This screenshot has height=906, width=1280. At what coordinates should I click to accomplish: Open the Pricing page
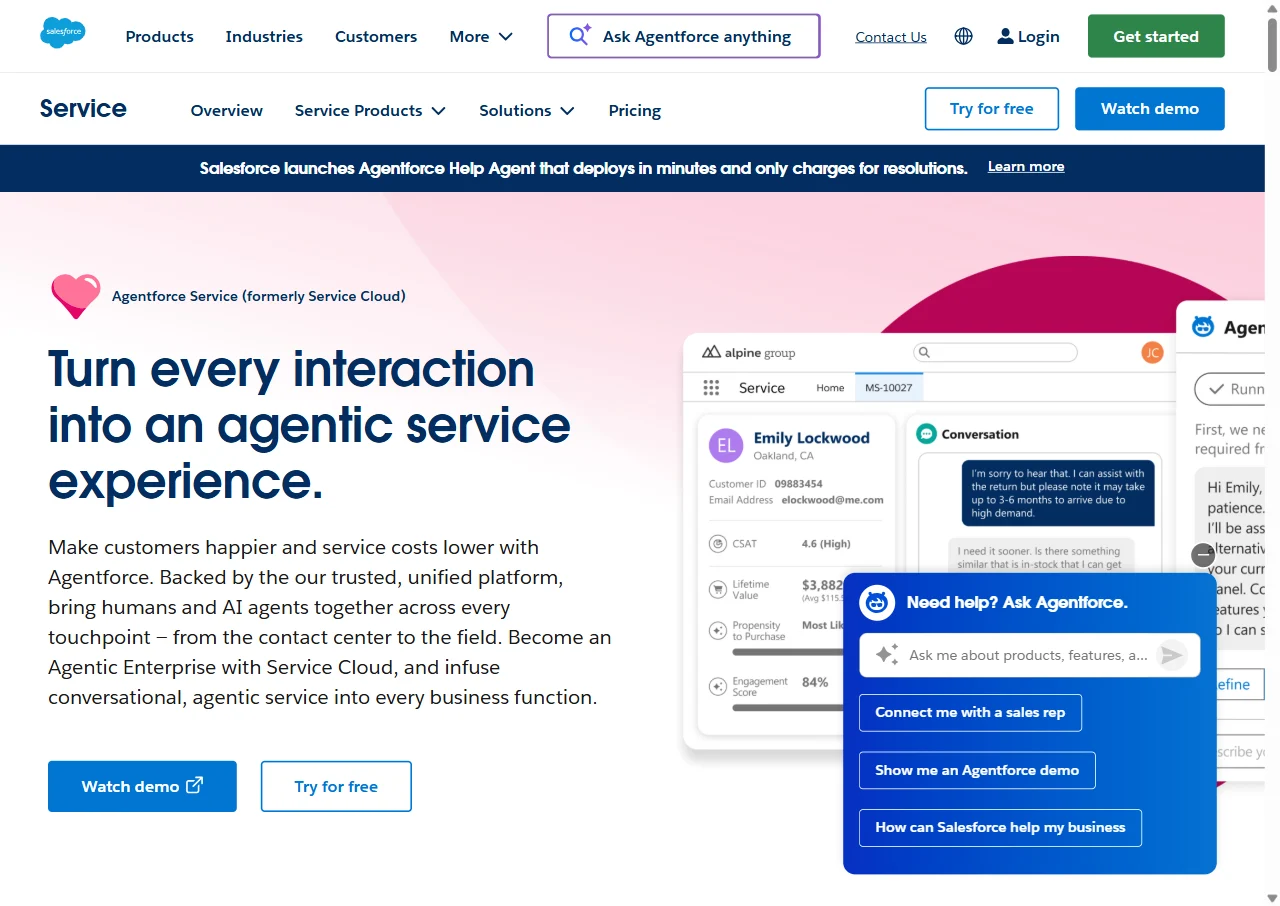point(635,110)
